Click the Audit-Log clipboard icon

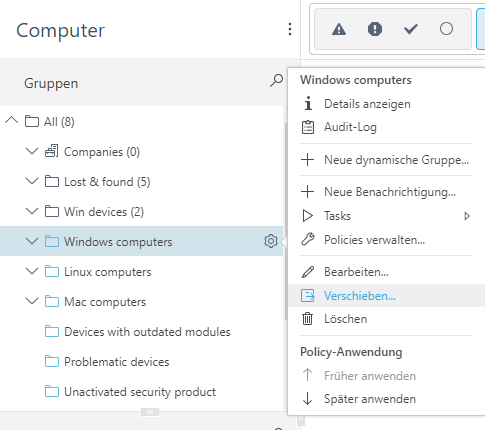click(x=308, y=127)
